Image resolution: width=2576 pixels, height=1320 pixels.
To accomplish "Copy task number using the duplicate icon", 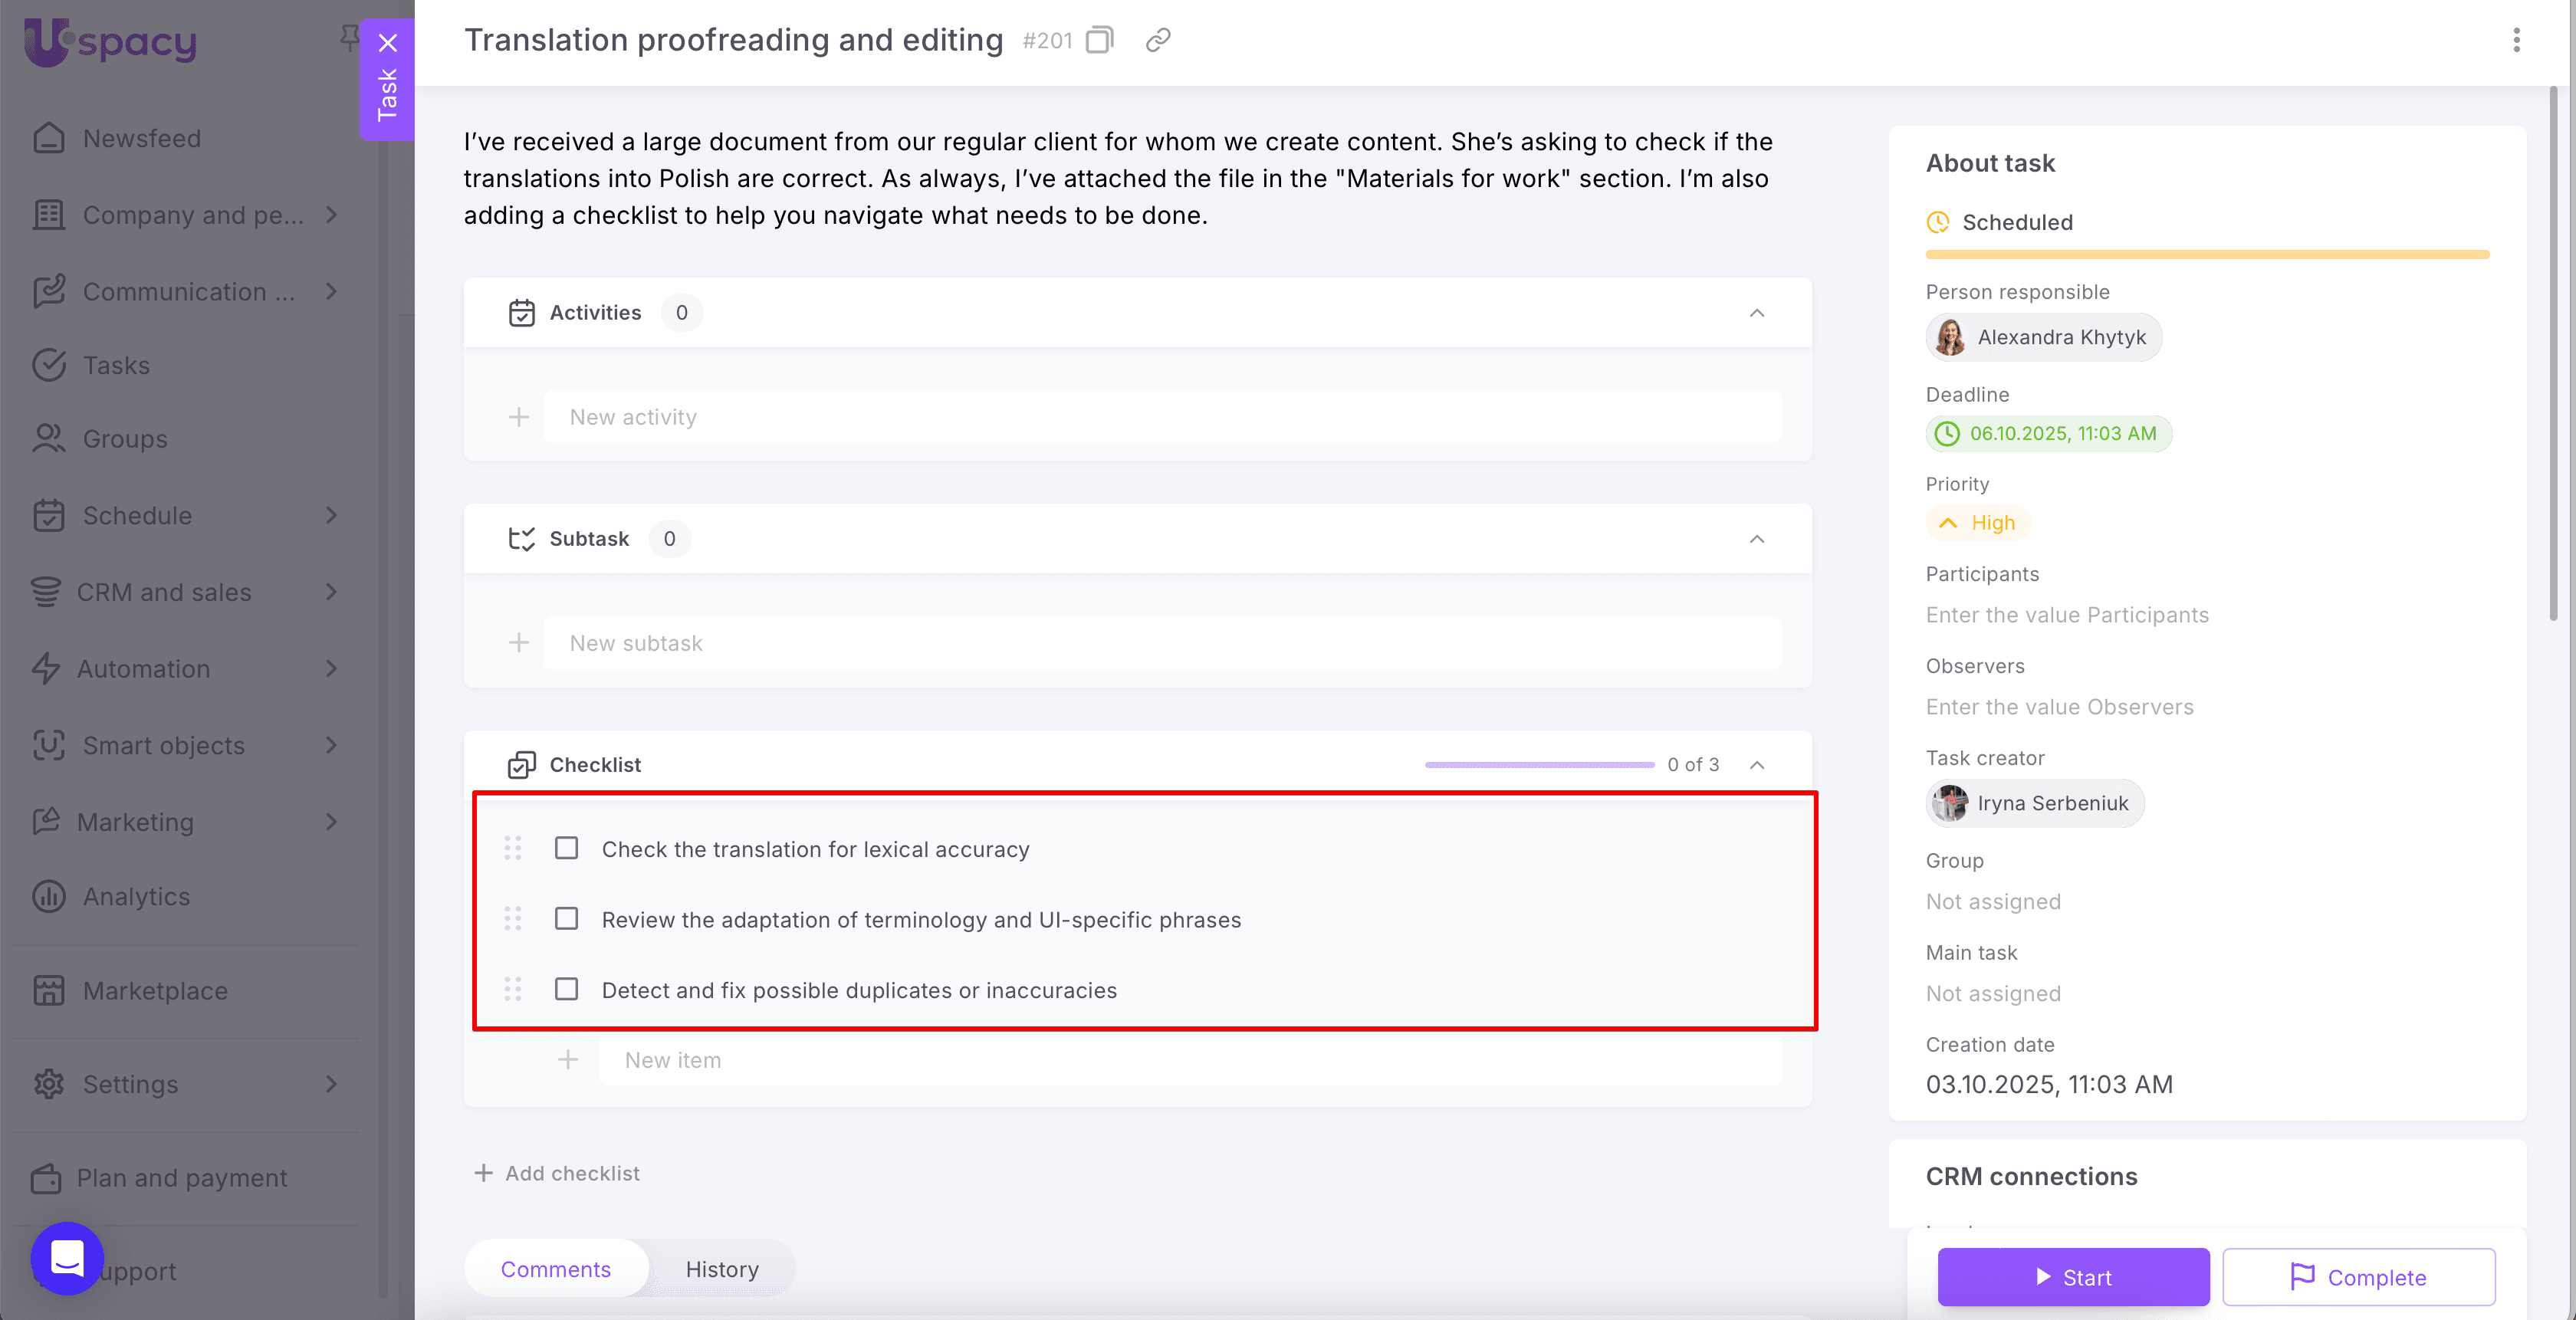I will click(x=1099, y=40).
